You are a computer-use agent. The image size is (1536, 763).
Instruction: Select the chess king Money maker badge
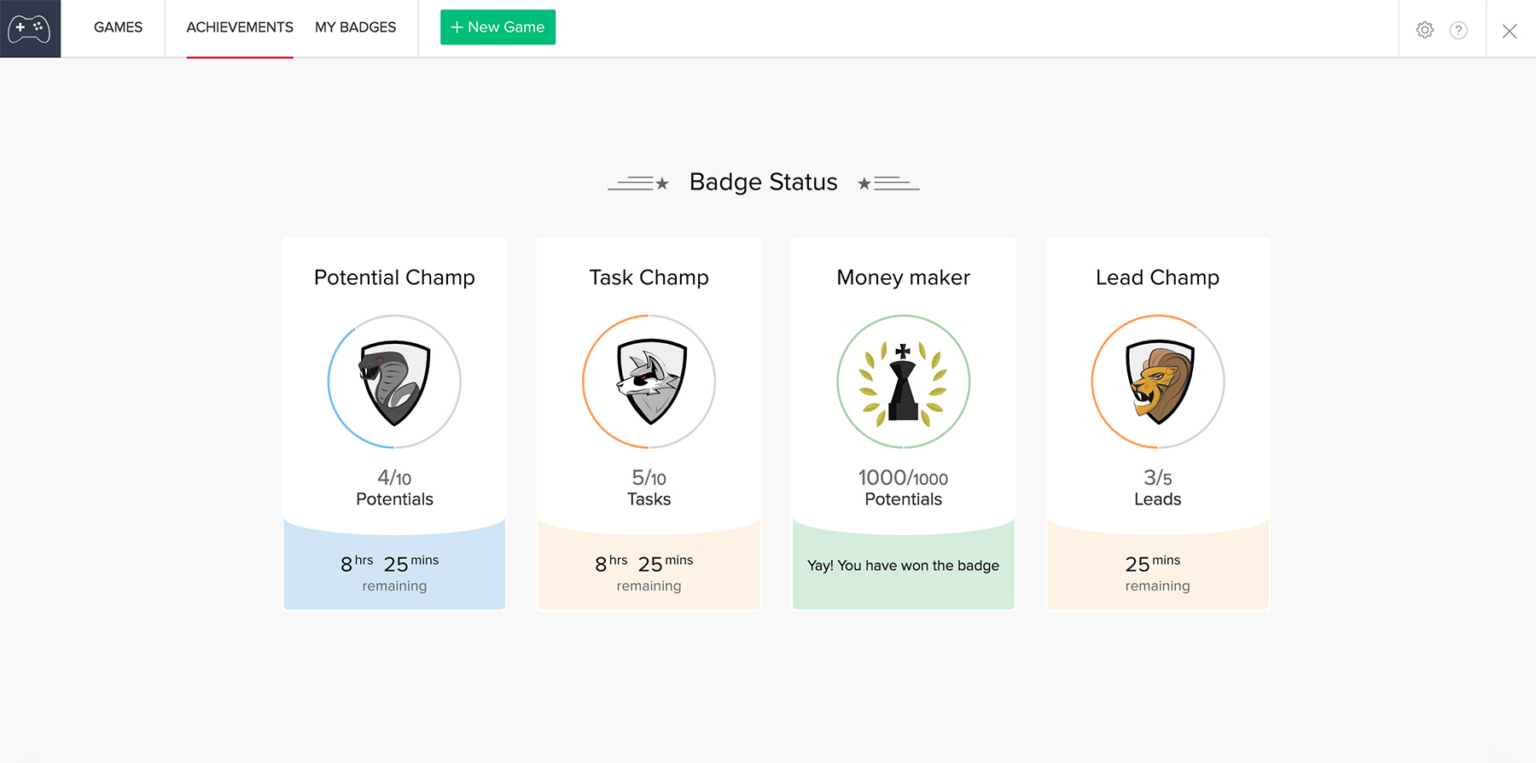pyautogui.click(x=902, y=381)
